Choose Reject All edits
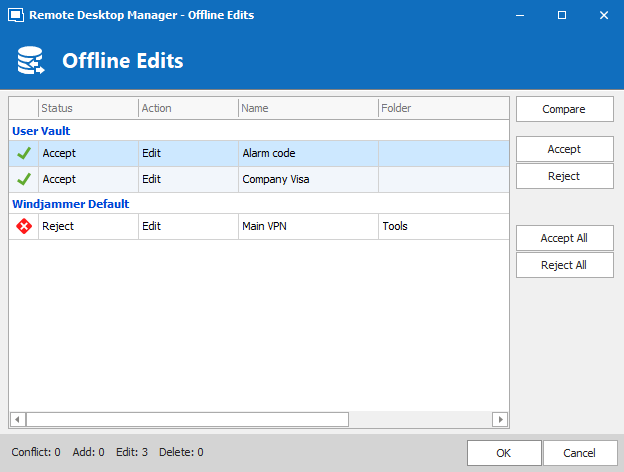624x472 pixels. coord(564,265)
